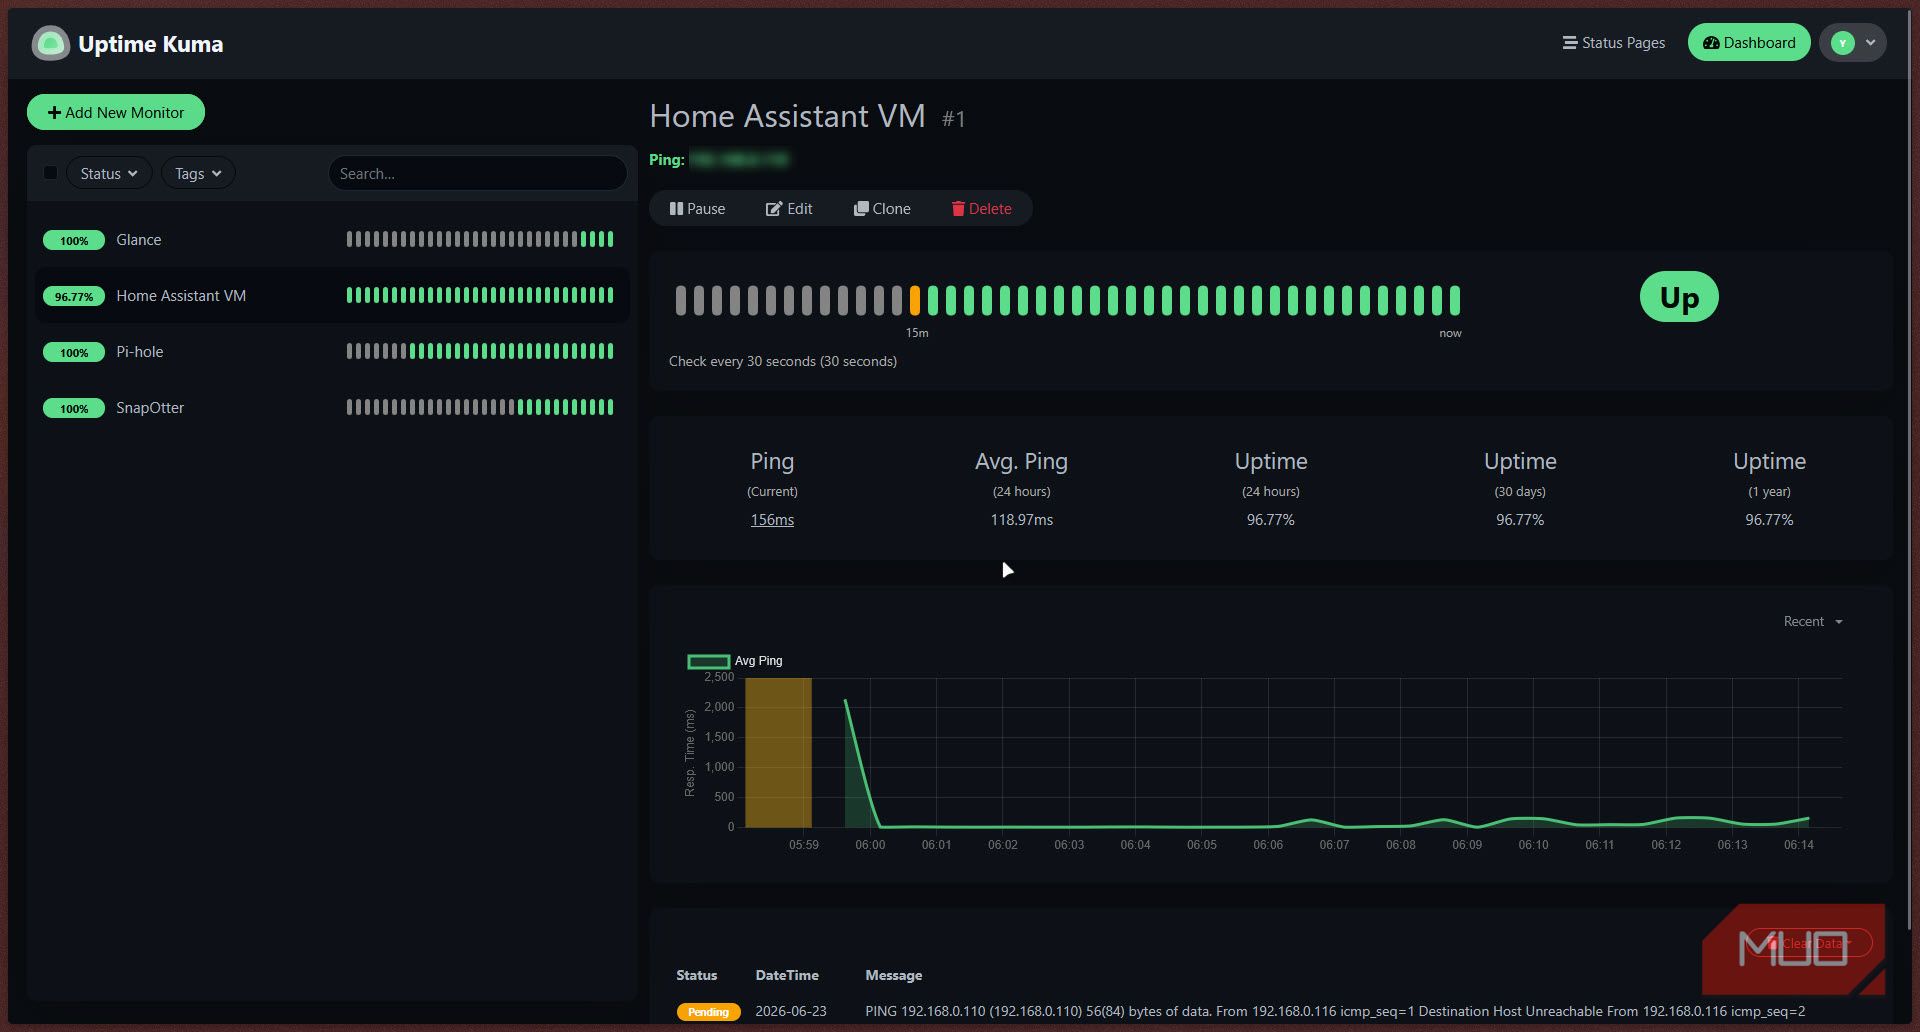This screenshot has width=1920, height=1032.
Task: Delete this monitor
Action: [981, 208]
